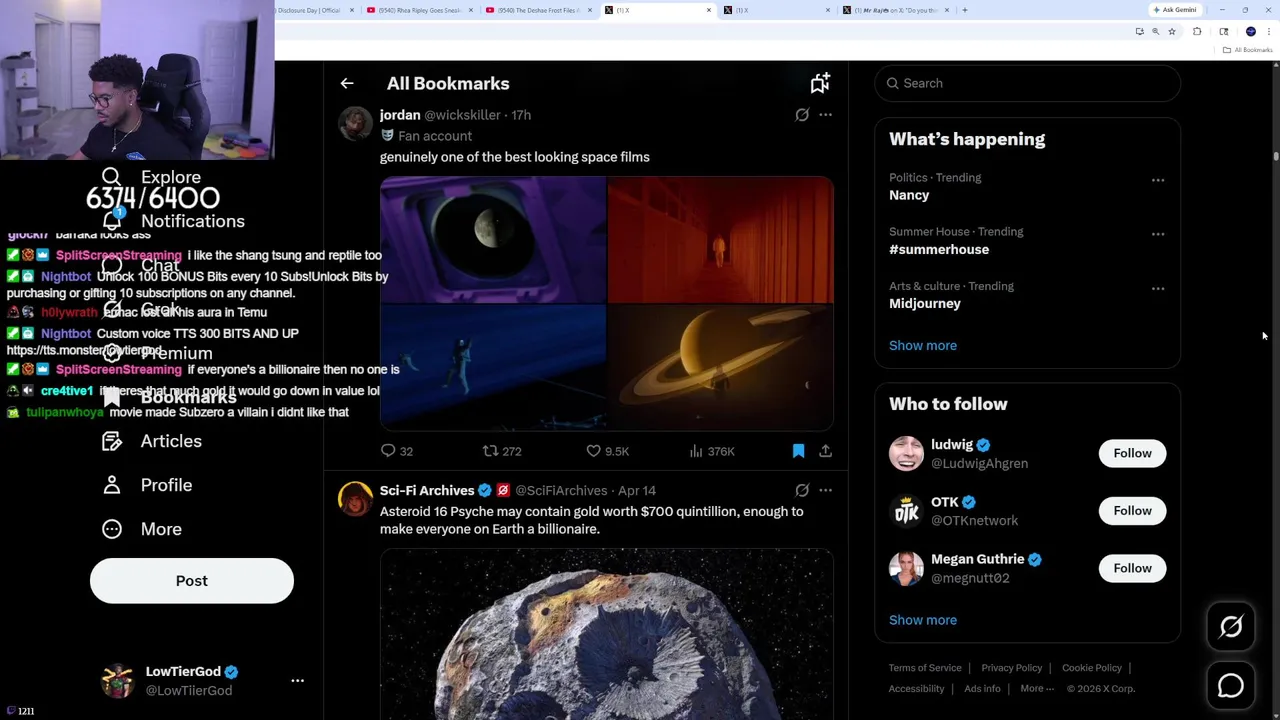Open Privacy Policy link

point(1011,668)
